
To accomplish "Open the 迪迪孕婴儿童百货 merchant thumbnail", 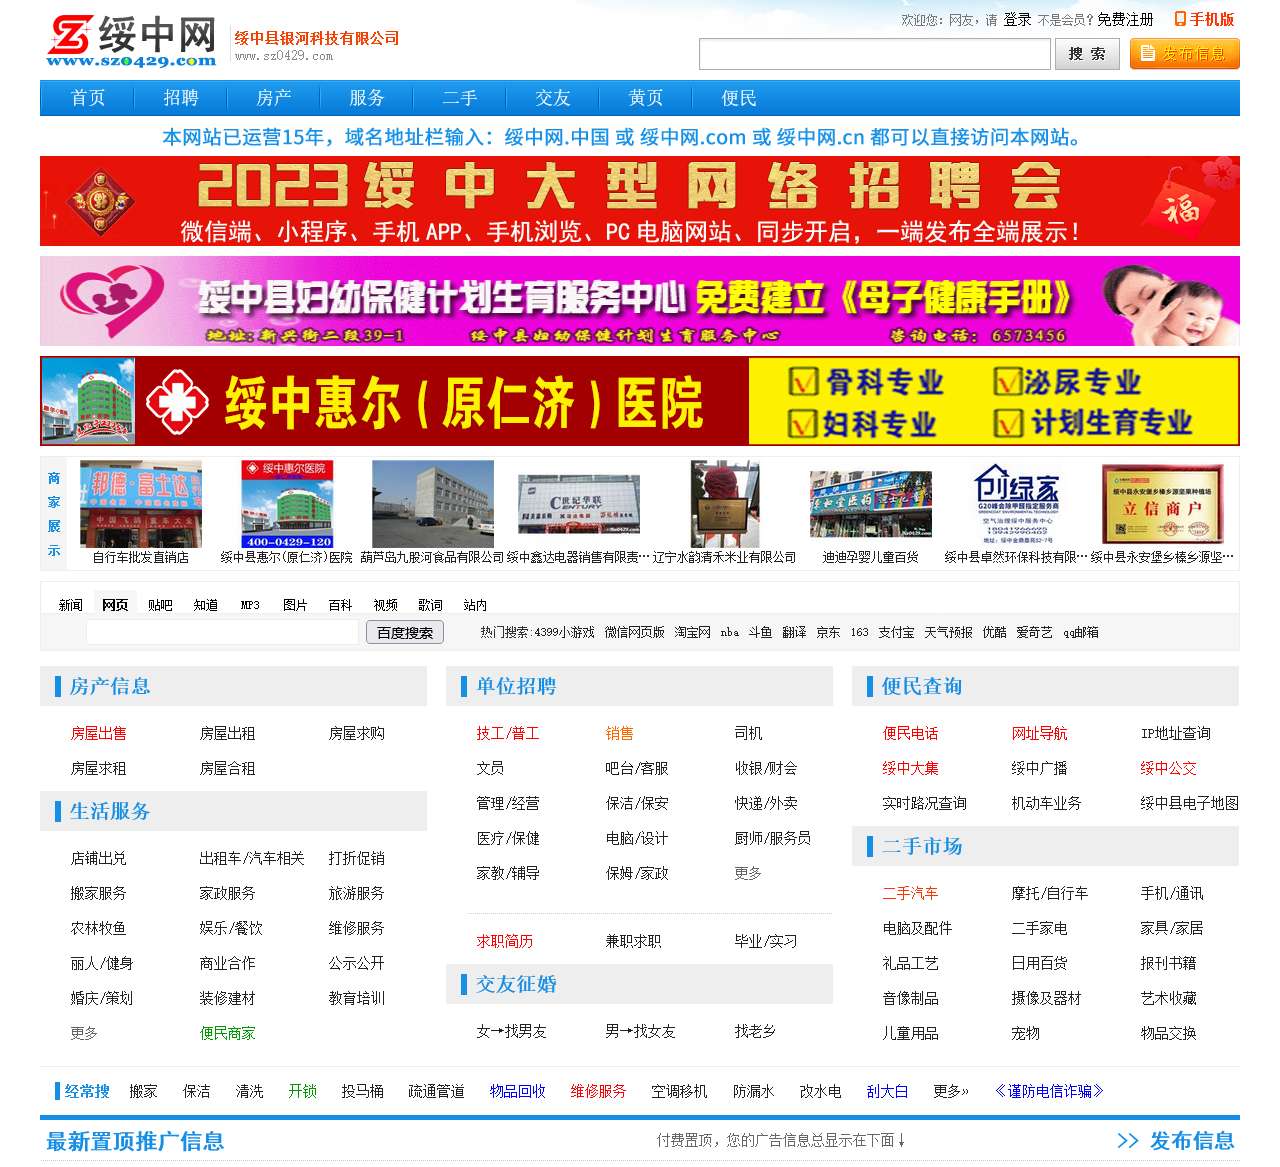I will tap(871, 504).
